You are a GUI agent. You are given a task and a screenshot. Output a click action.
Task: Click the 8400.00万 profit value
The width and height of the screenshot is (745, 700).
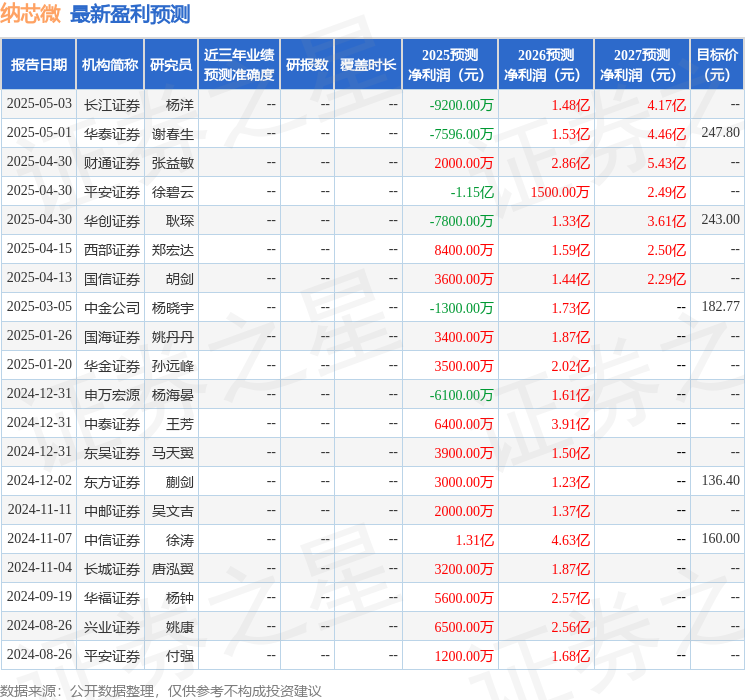point(464,250)
